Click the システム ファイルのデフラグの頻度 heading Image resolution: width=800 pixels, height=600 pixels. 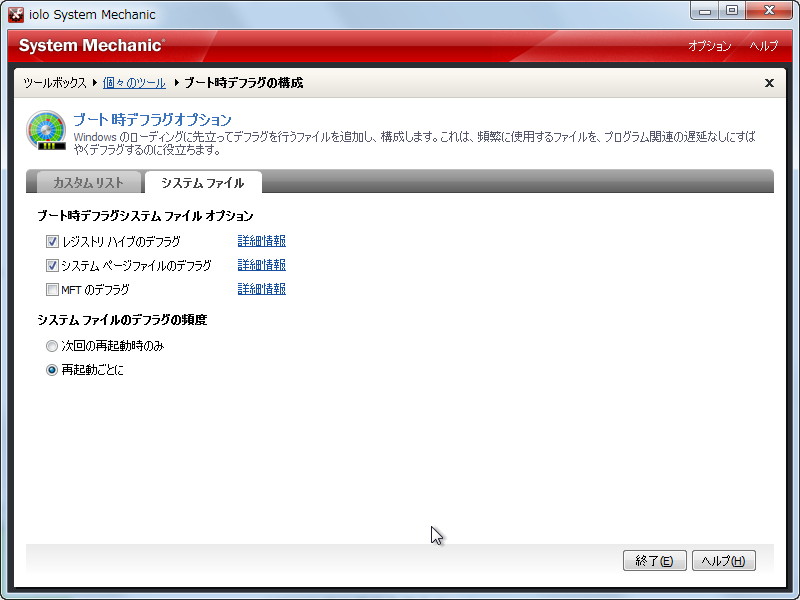click(x=122, y=320)
